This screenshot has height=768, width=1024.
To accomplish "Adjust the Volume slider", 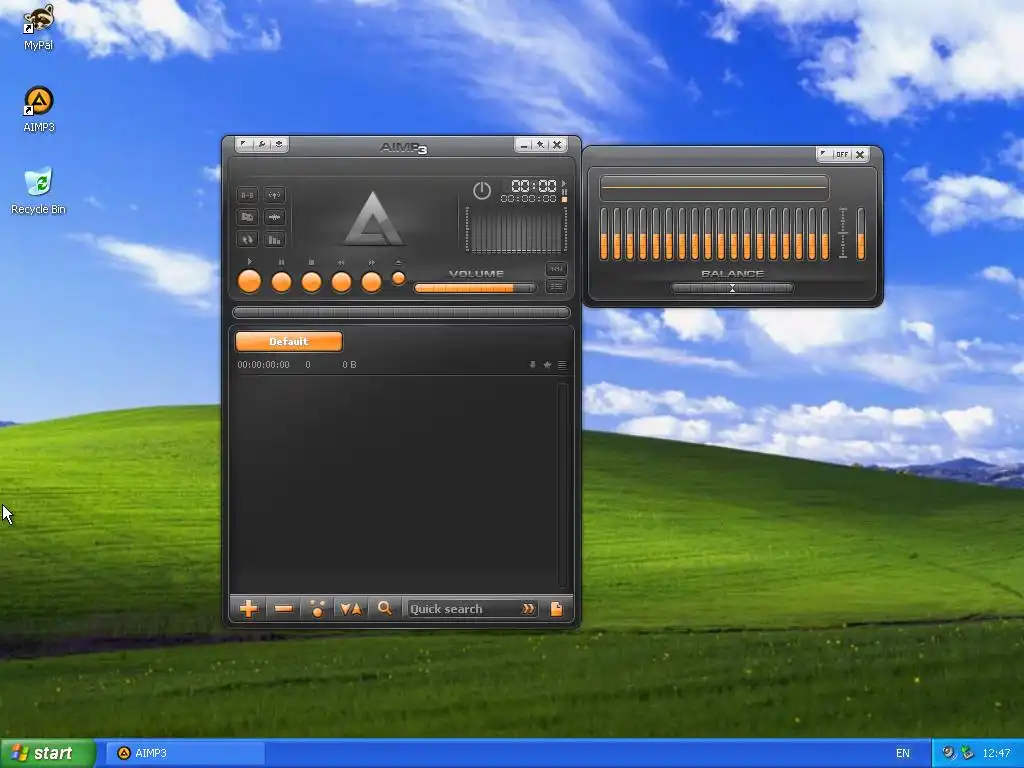I will [475, 287].
